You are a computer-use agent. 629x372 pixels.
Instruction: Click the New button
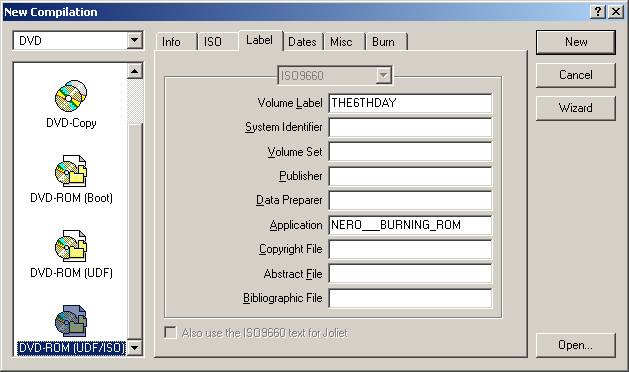pyautogui.click(x=576, y=42)
